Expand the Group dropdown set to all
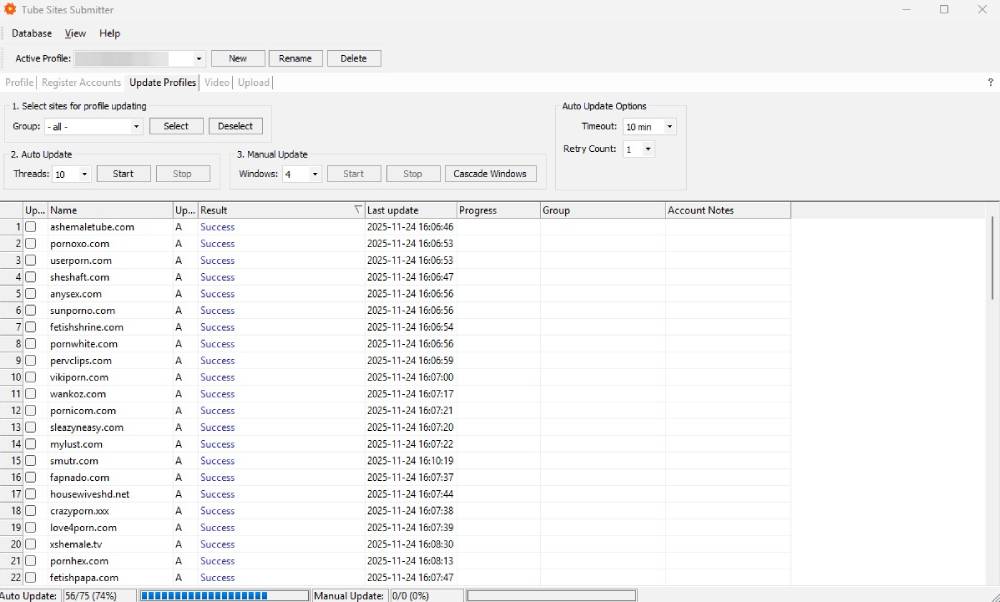 [x=136, y=127]
